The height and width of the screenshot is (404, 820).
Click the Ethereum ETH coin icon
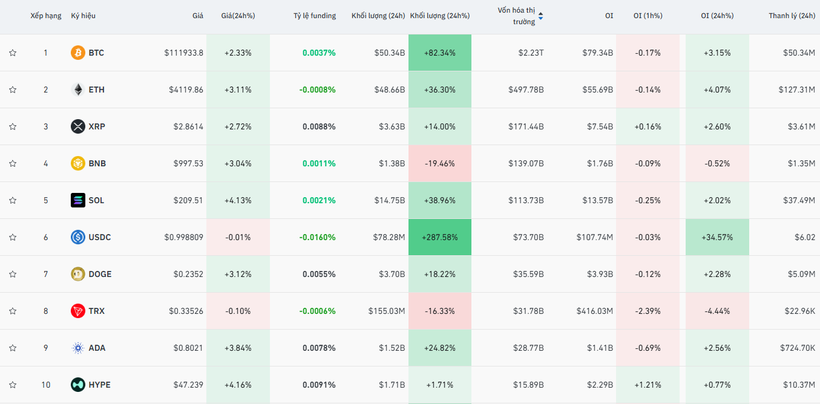(x=78, y=90)
